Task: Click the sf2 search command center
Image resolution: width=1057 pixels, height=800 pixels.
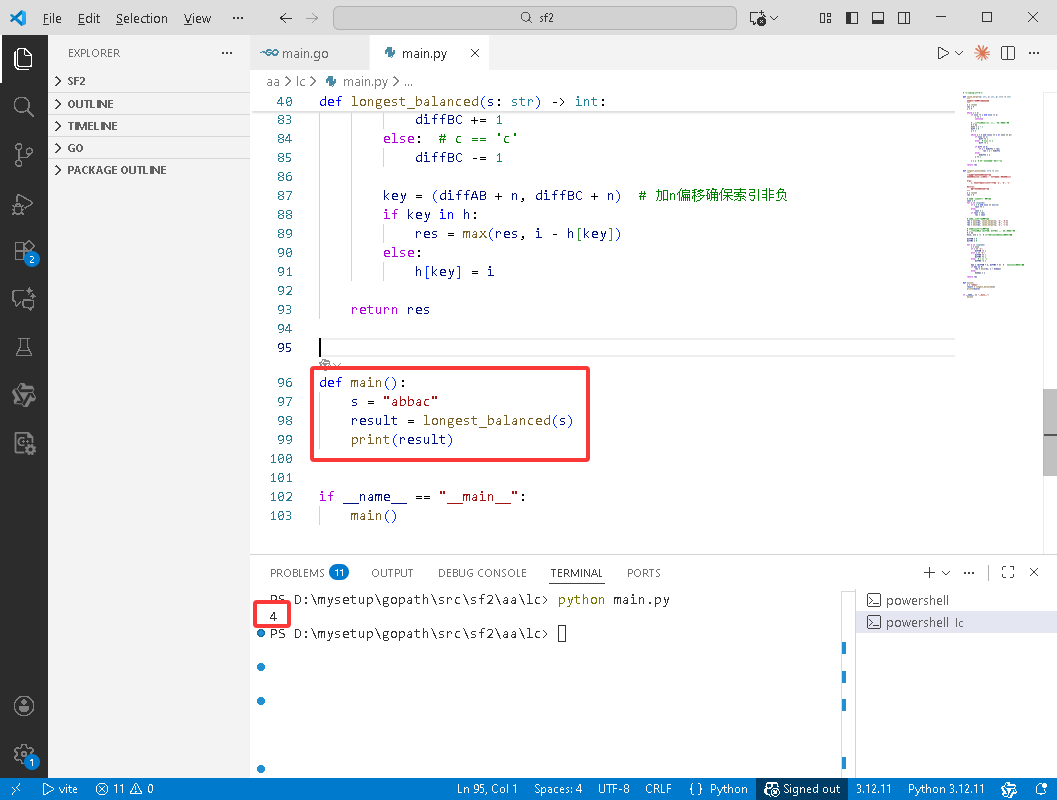Action: 535,18
